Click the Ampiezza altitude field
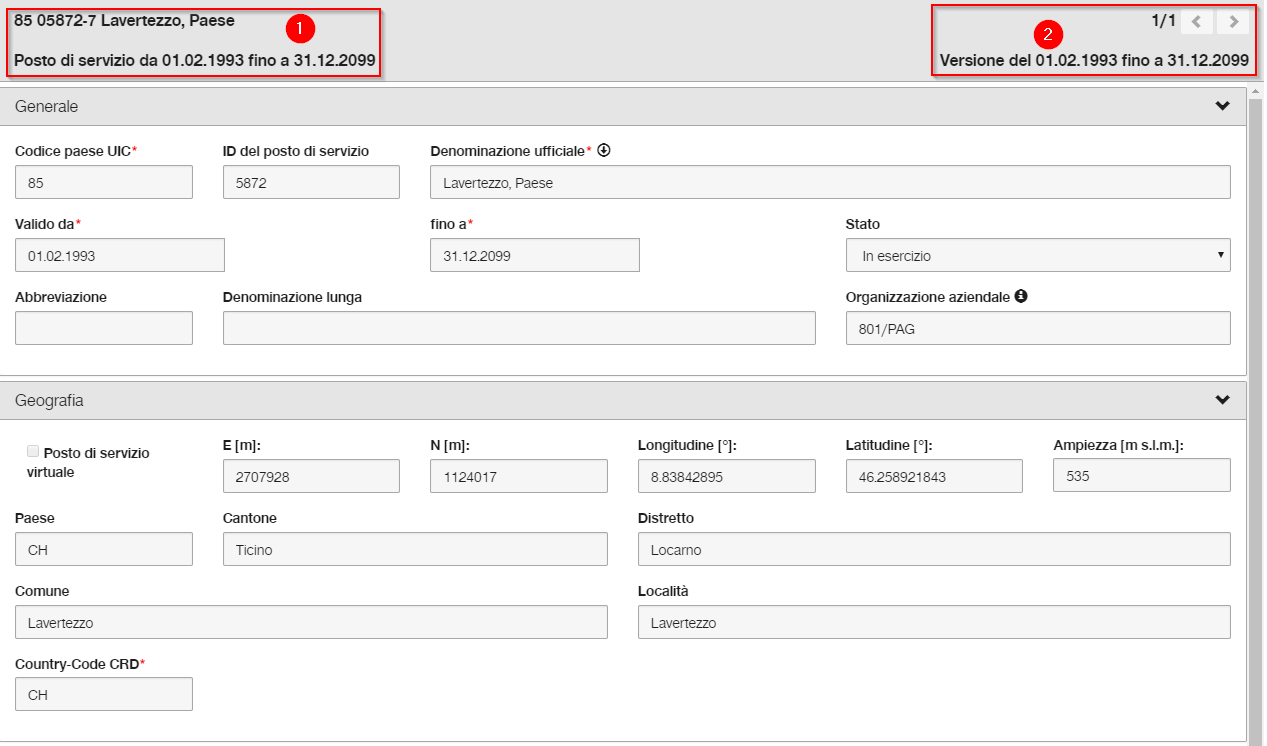Viewport: 1267px width, 746px height. (1142, 476)
